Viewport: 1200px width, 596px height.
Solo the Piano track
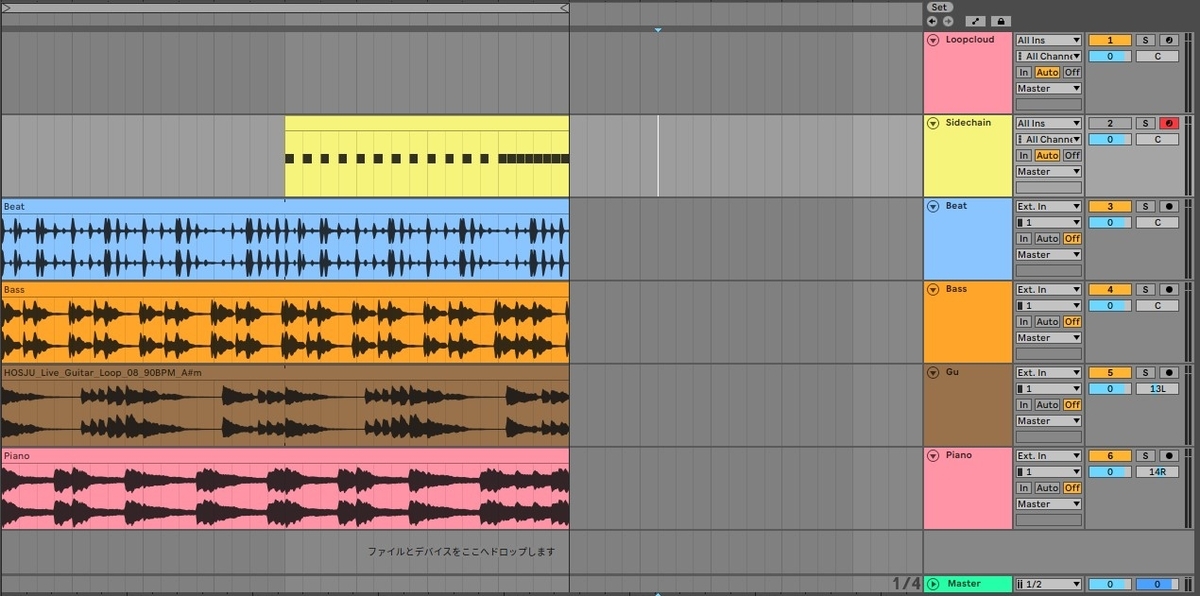(1146, 455)
